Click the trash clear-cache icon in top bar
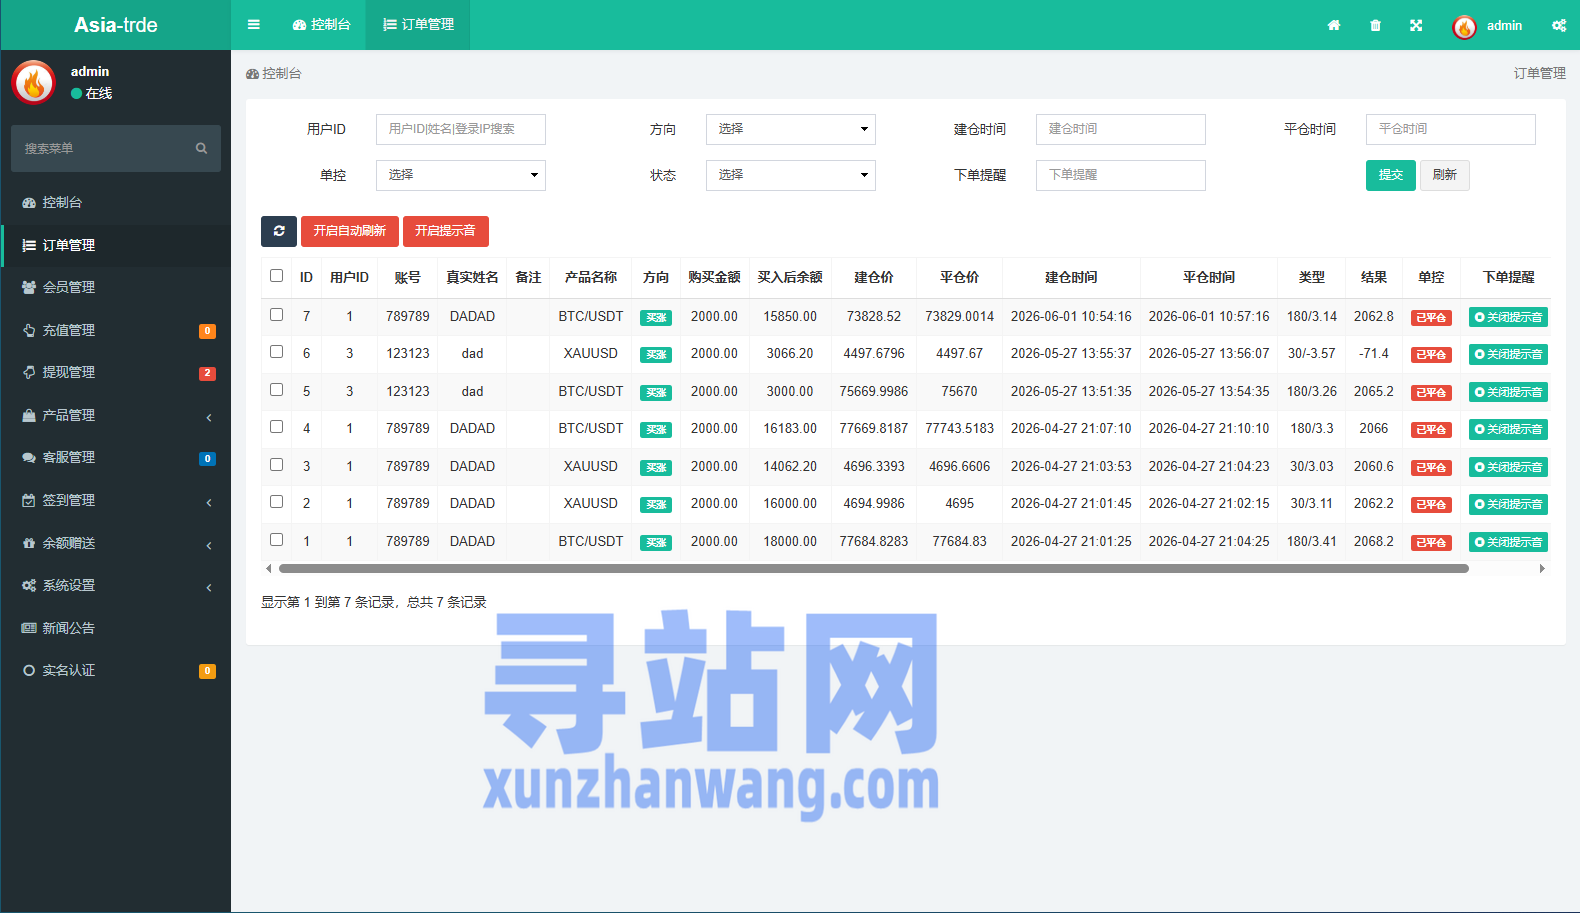Image resolution: width=1580 pixels, height=913 pixels. tap(1375, 25)
